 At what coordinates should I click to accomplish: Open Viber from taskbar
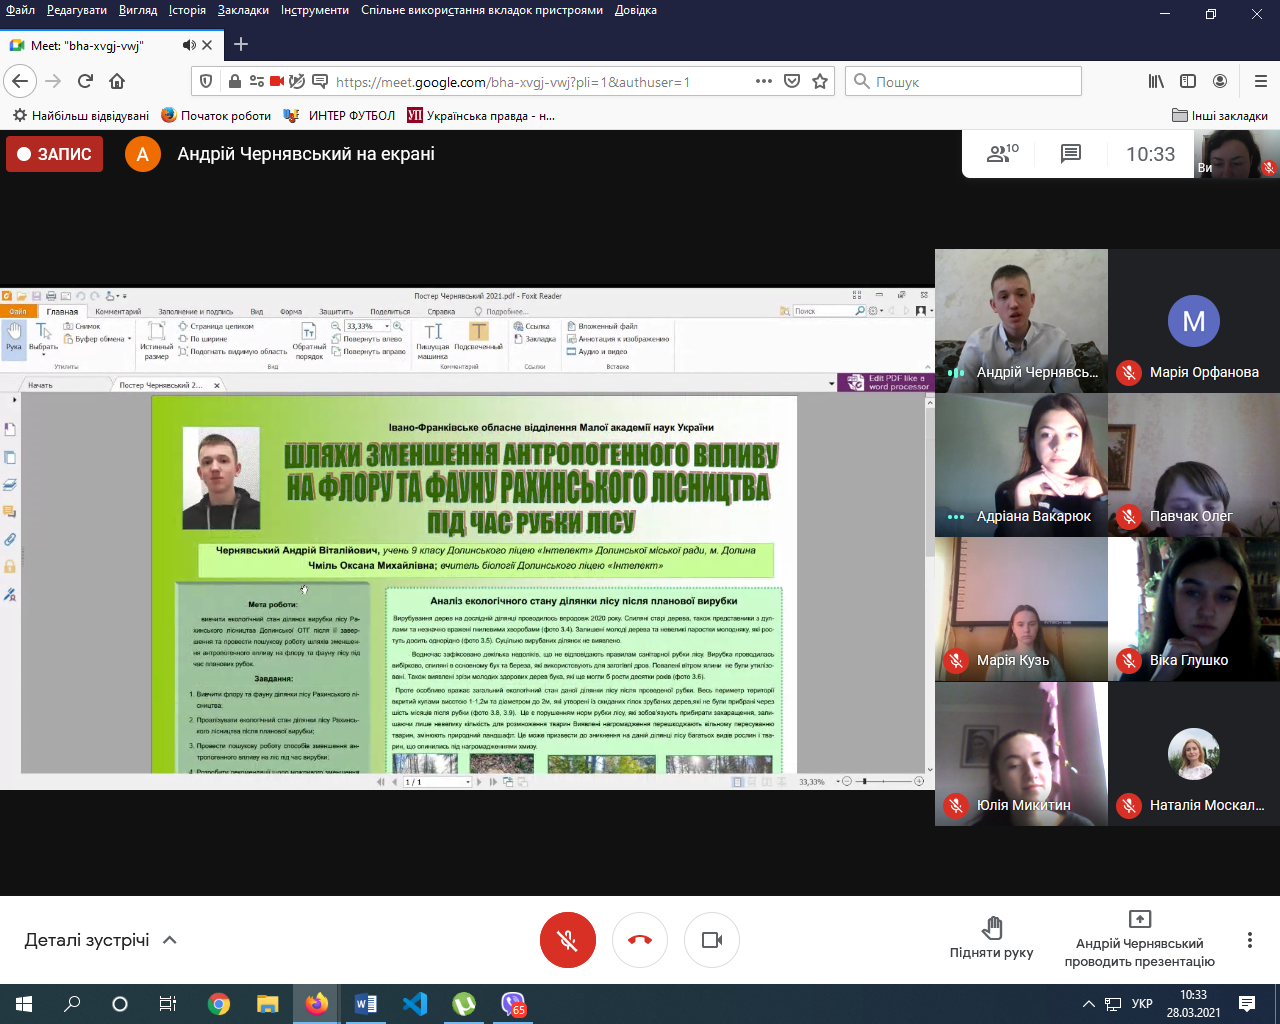[513, 1004]
